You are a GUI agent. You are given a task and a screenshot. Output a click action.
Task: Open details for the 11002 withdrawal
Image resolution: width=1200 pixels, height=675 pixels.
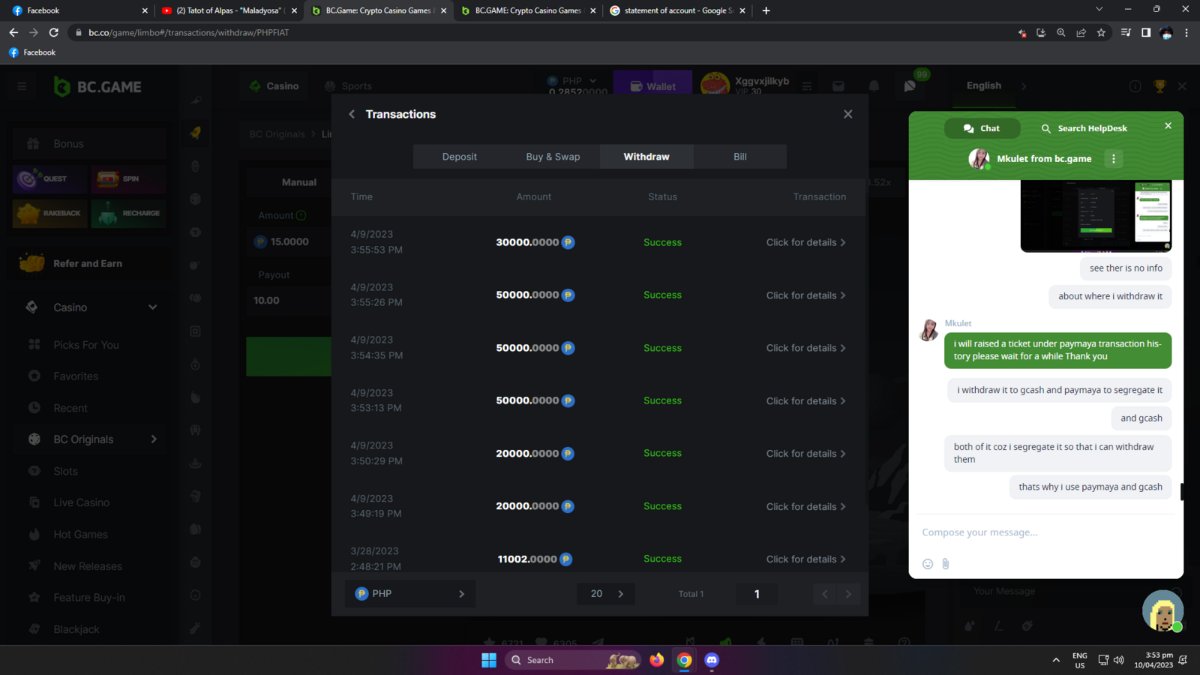click(x=805, y=559)
